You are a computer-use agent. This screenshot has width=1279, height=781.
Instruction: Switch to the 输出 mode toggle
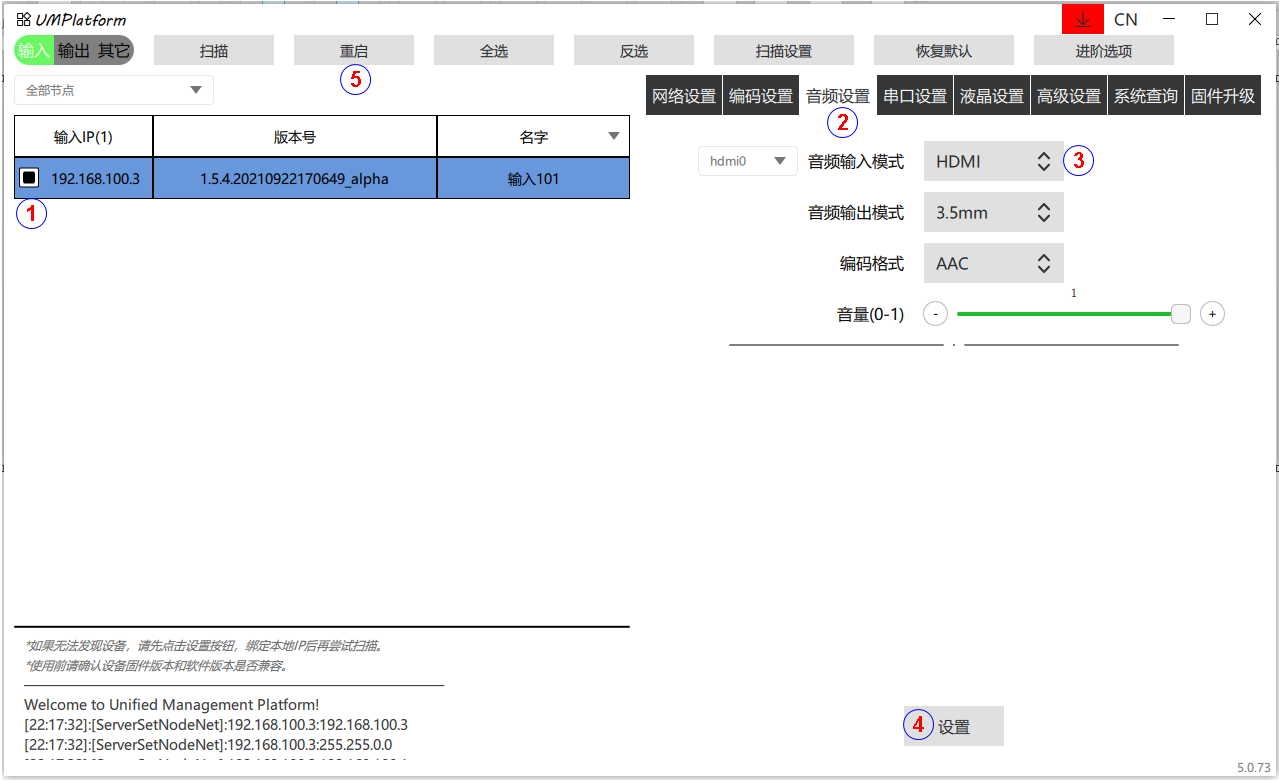pyautogui.click(x=74, y=51)
